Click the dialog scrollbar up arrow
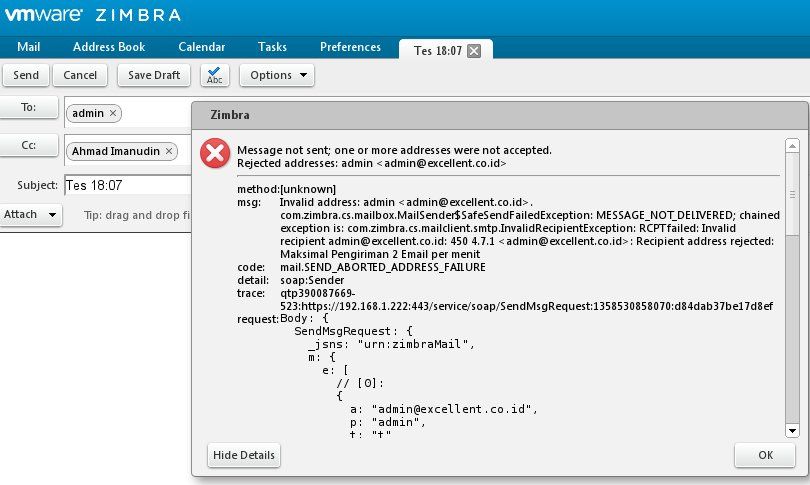The width and height of the screenshot is (810, 485). [x=792, y=146]
